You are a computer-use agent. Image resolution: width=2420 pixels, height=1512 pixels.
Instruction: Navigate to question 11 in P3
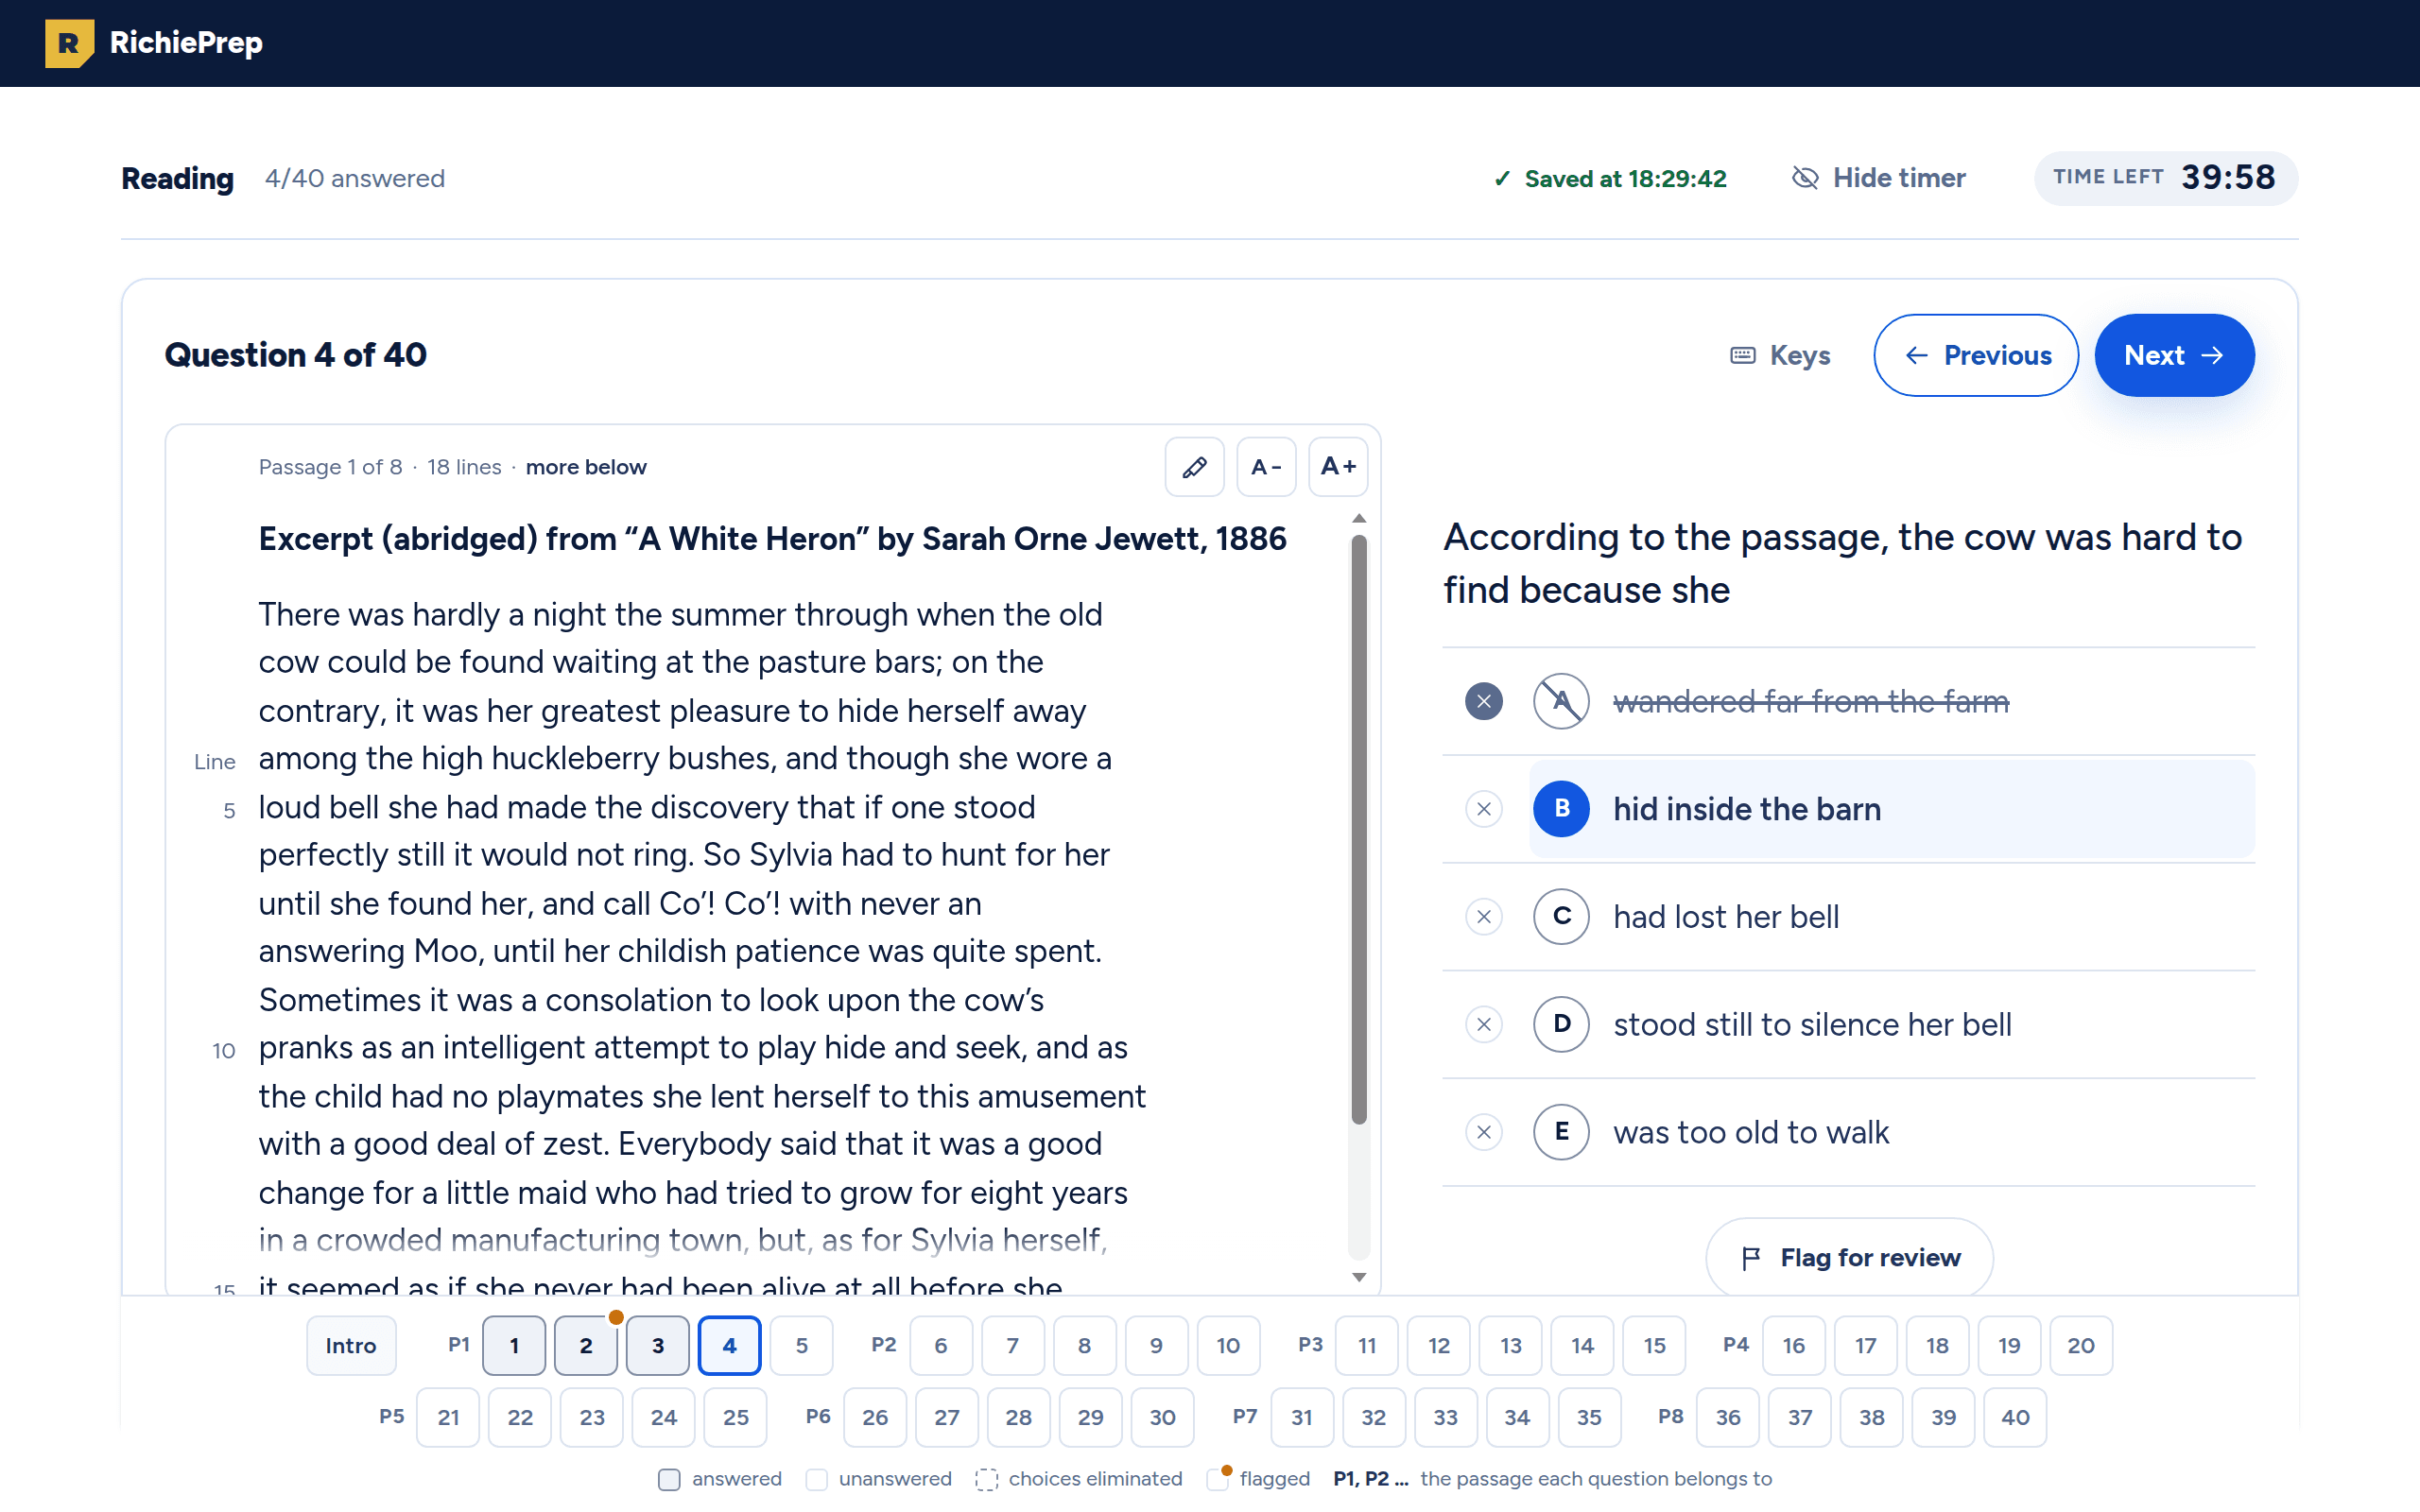coord(1367,1345)
